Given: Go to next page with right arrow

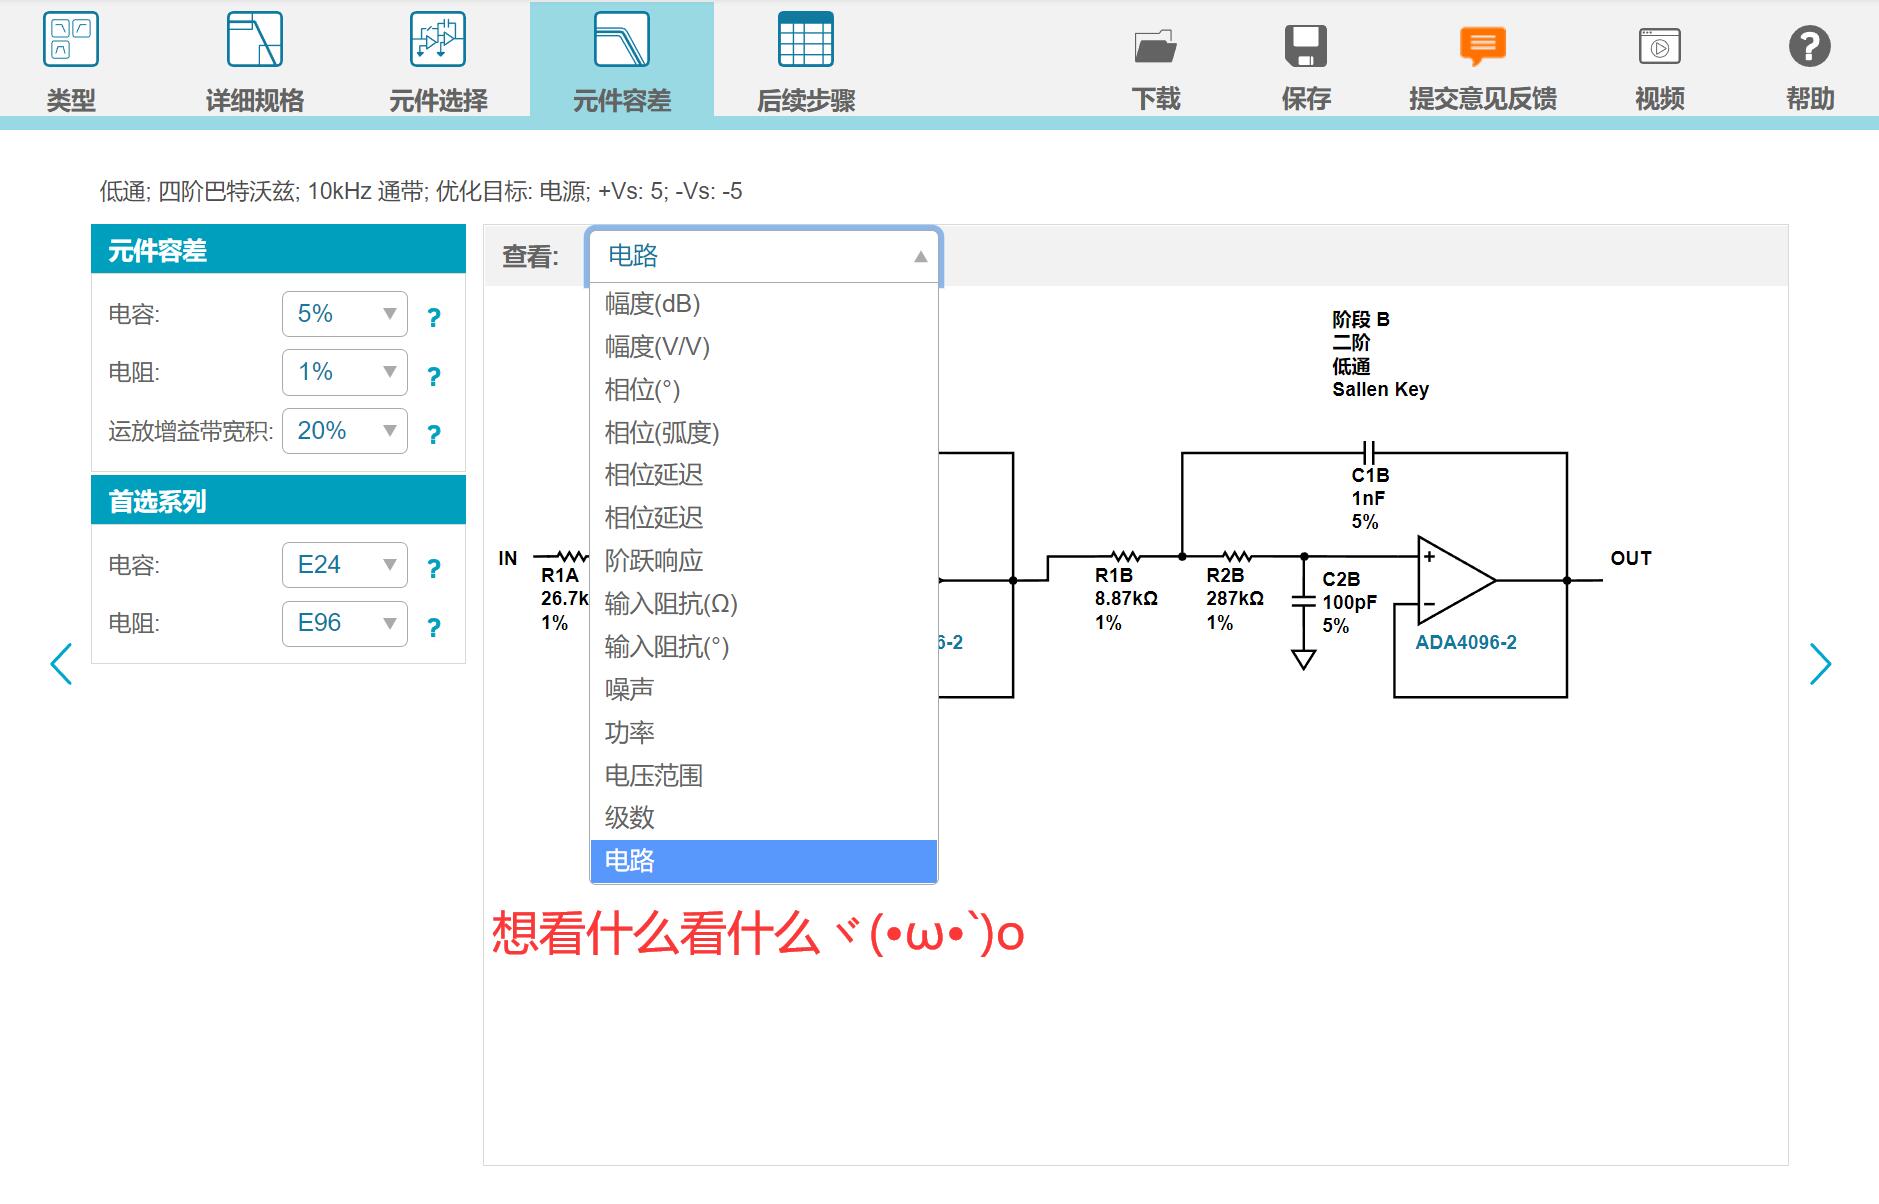Looking at the screenshot, I should point(1820,664).
